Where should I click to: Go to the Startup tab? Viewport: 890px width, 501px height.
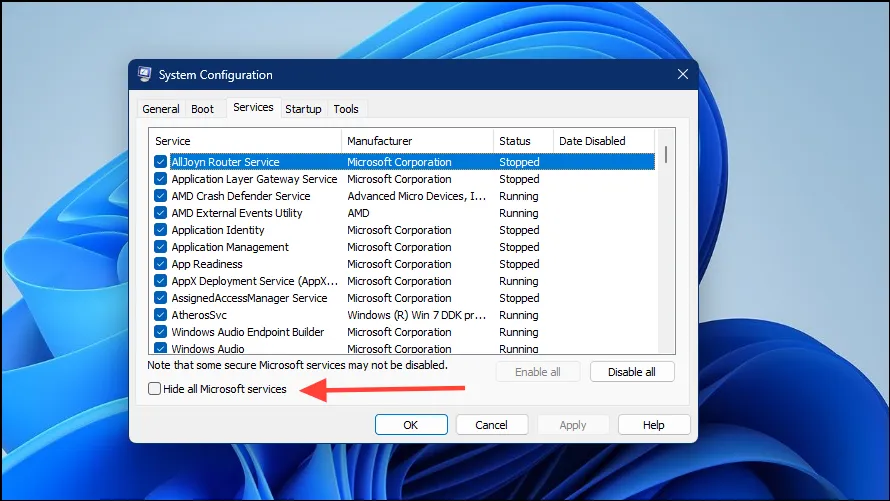point(303,109)
